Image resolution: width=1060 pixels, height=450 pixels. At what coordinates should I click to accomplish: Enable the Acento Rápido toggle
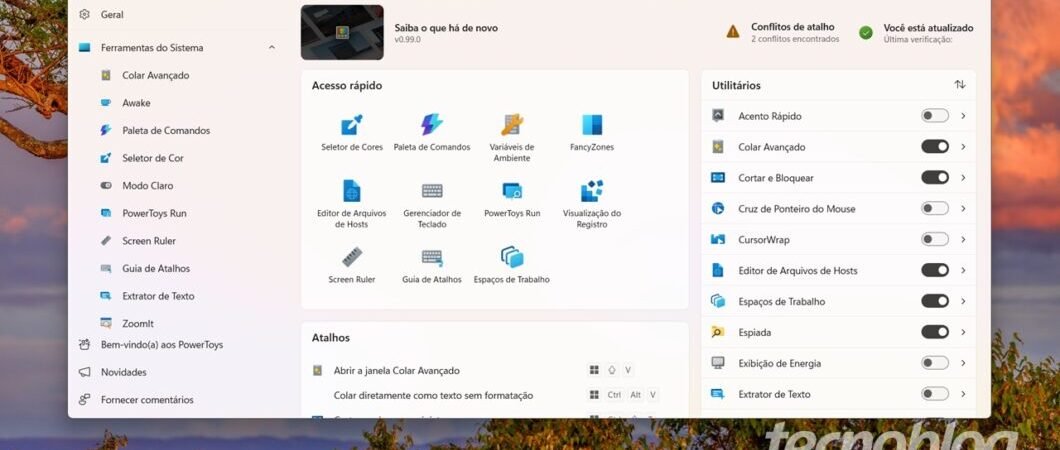click(935, 116)
